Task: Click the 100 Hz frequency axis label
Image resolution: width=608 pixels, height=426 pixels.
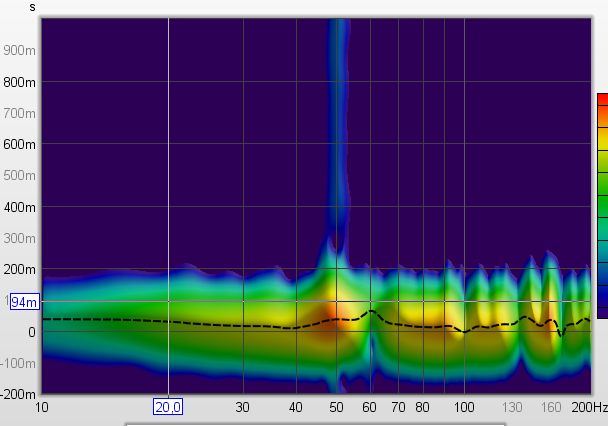Action: (464, 407)
